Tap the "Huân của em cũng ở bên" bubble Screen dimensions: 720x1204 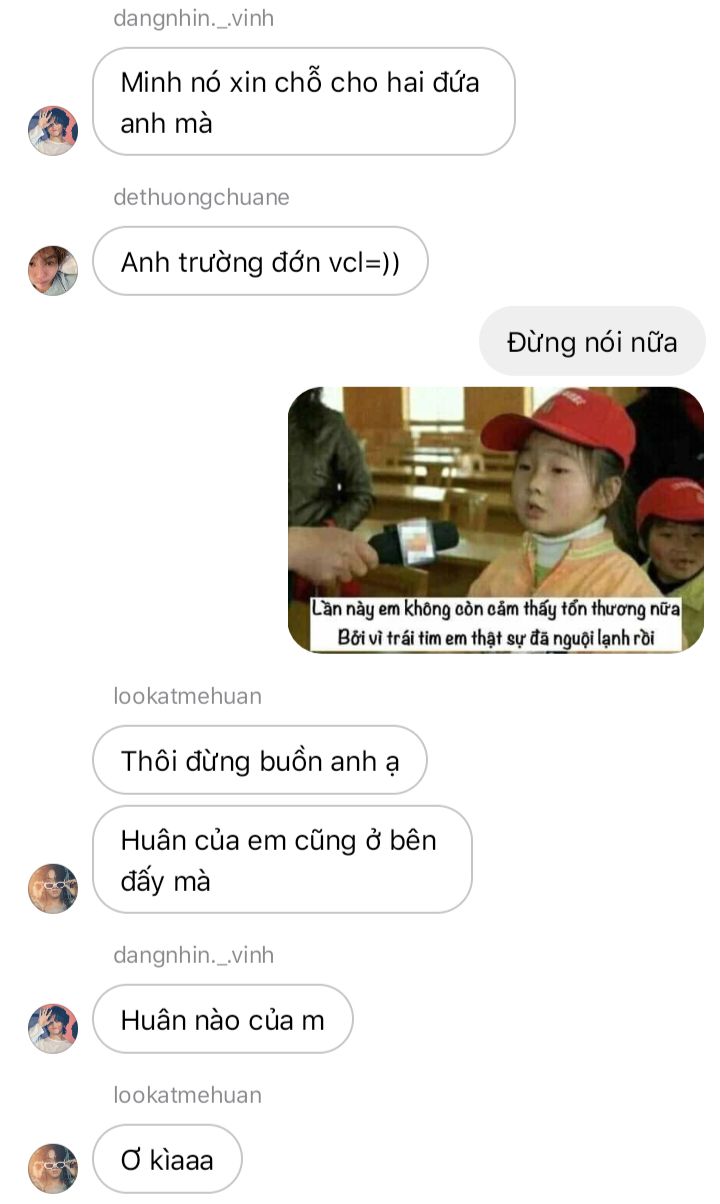coord(282,860)
